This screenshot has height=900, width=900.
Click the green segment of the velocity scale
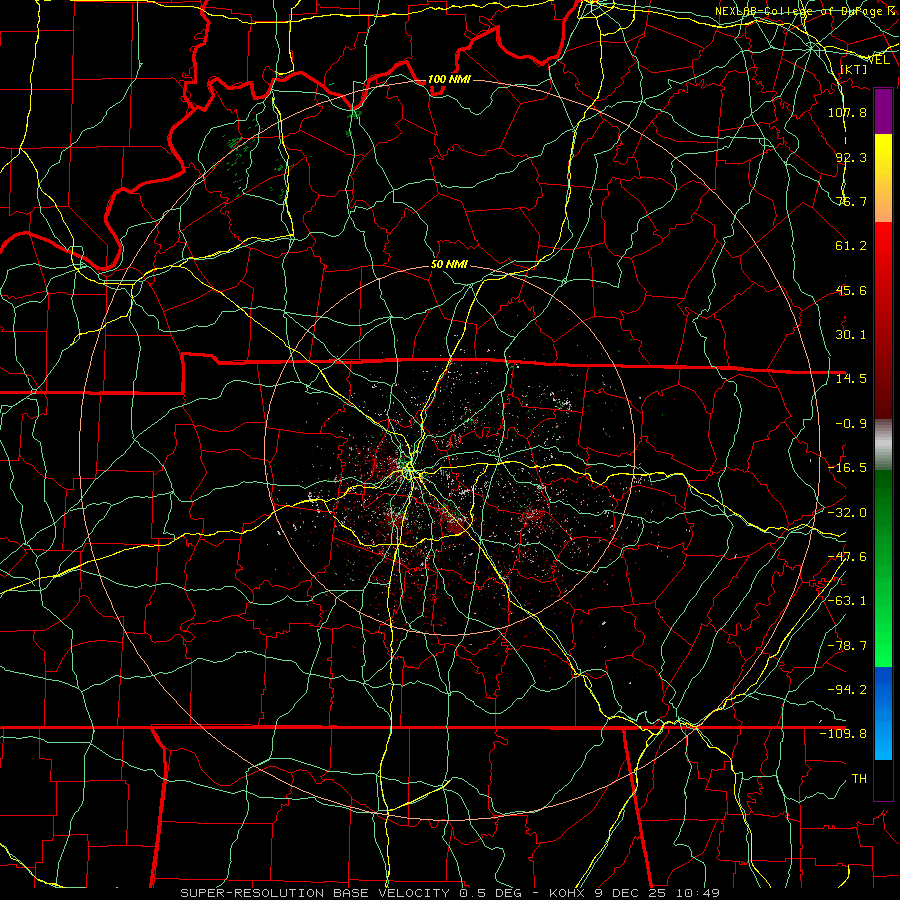coord(883,568)
